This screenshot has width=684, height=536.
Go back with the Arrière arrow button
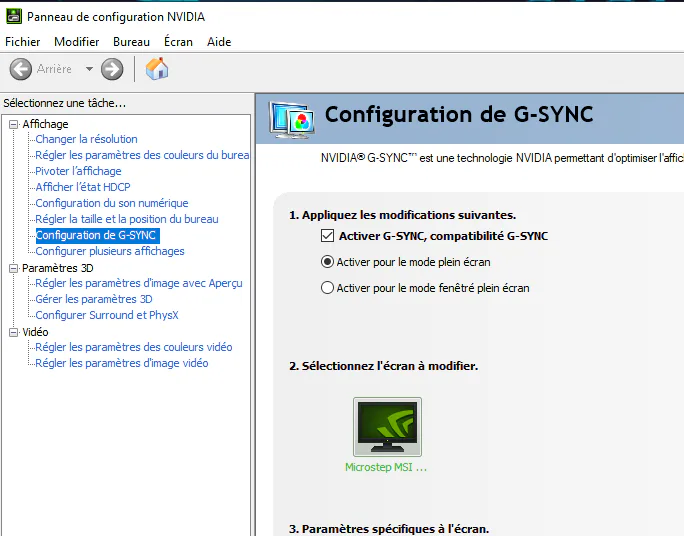click(21, 69)
